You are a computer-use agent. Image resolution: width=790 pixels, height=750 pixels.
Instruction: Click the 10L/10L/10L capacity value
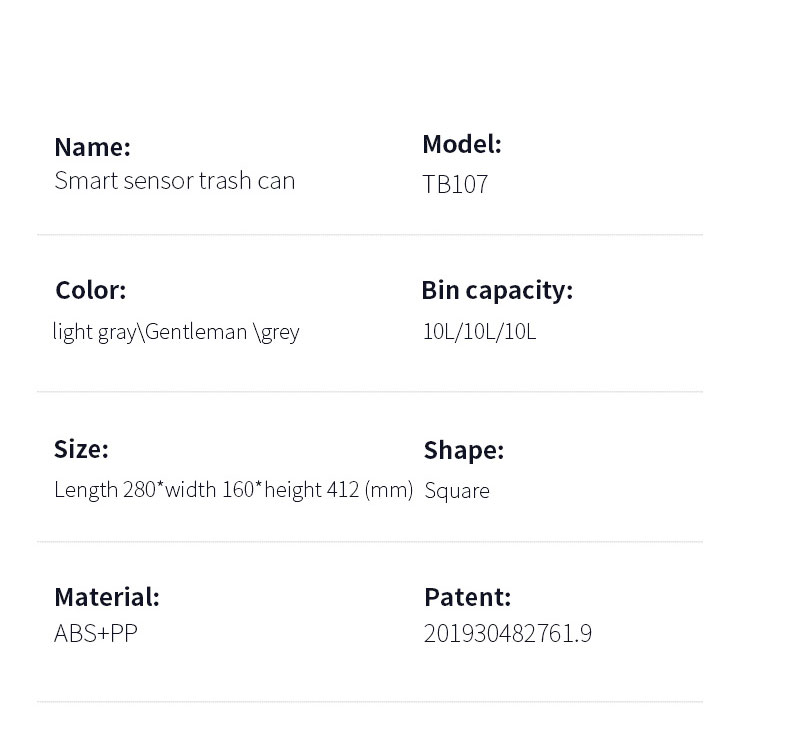(x=480, y=332)
